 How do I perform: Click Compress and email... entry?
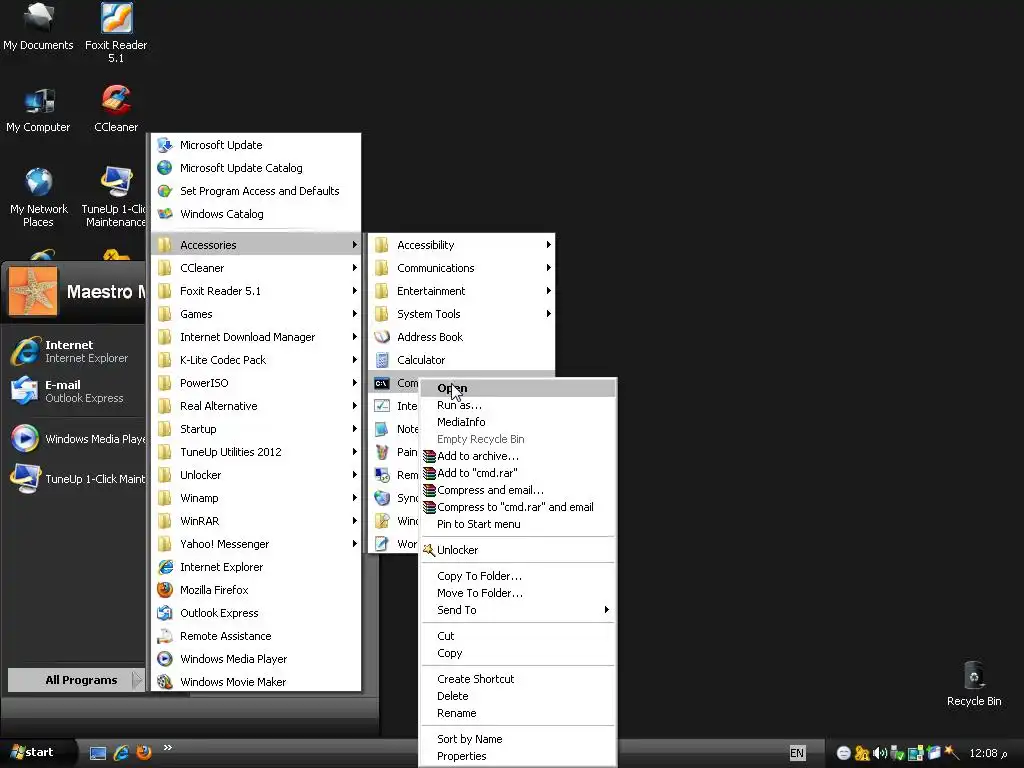click(x=517, y=490)
